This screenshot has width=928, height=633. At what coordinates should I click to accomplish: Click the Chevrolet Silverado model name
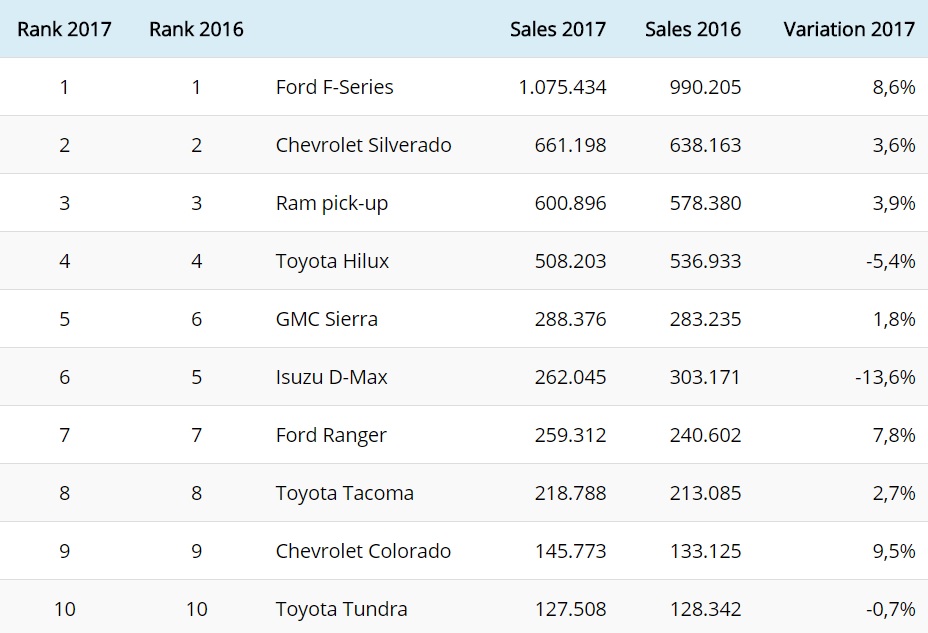coord(363,145)
